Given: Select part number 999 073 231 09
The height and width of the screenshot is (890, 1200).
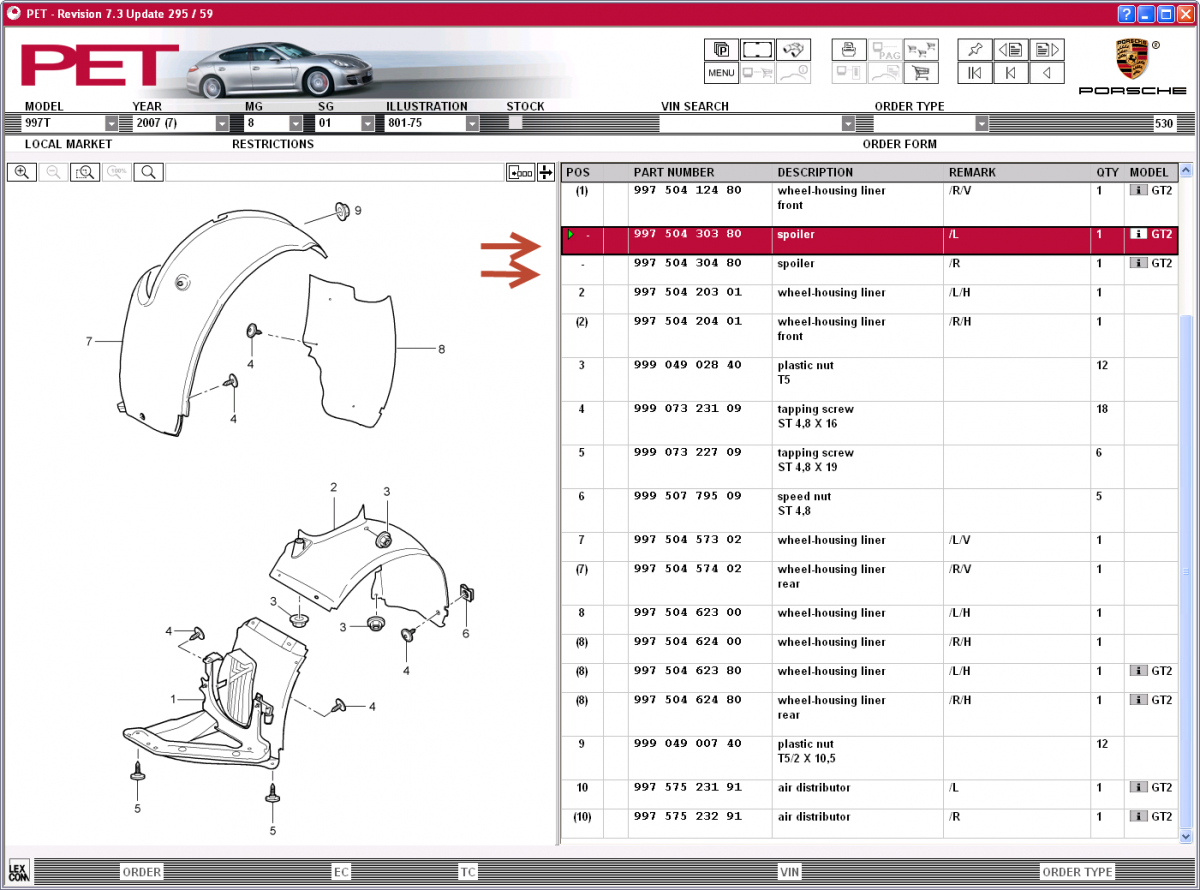Looking at the screenshot, I should coord(688,409).
